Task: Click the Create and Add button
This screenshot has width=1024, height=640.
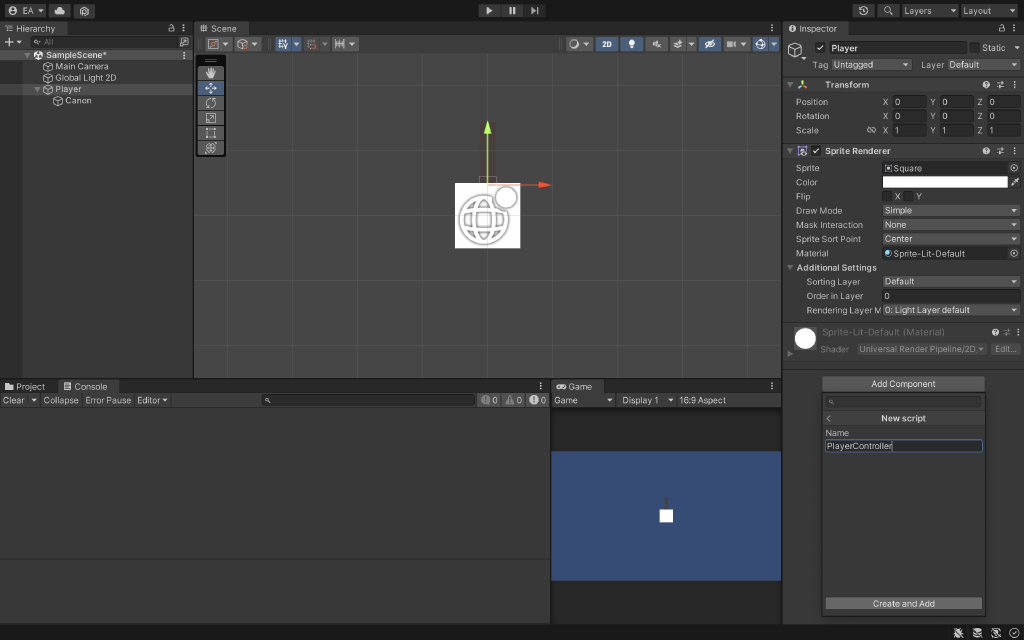Action: coord(902,603)
